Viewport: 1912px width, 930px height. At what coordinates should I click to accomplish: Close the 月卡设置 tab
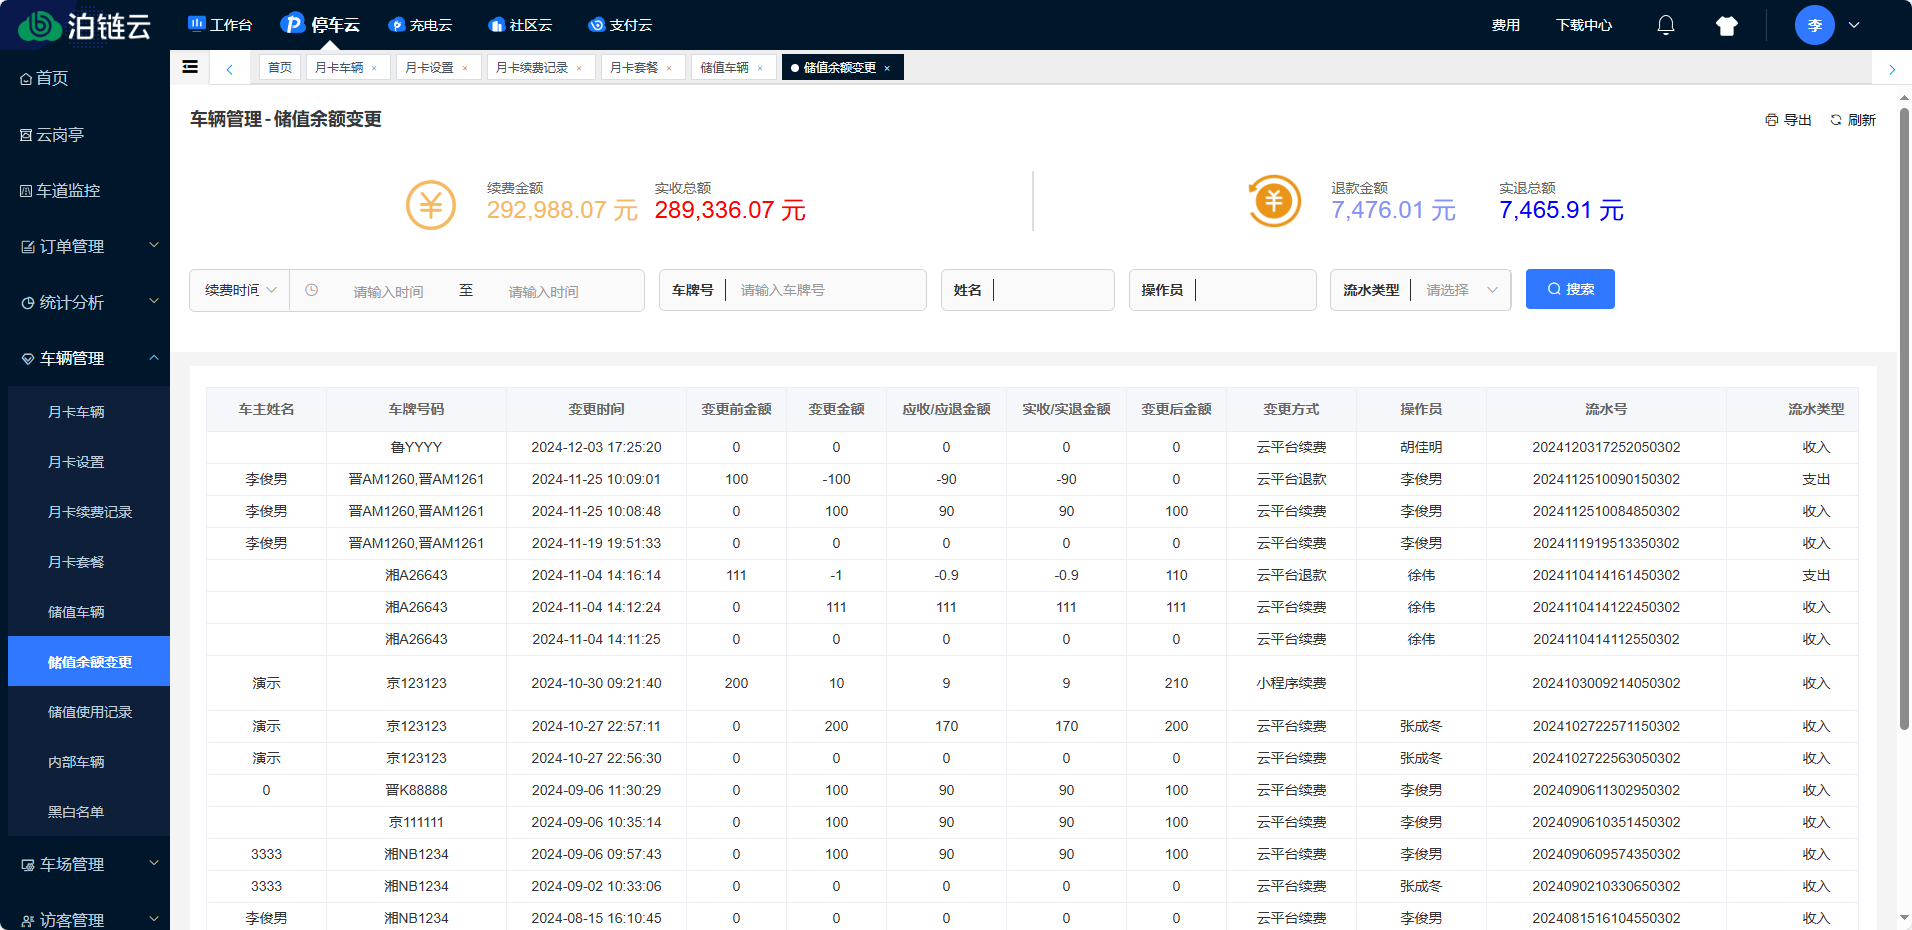tap(465, 68)
